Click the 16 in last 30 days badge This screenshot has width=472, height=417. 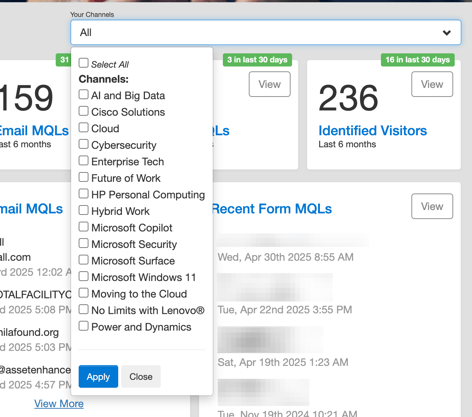tap(418, 60)
